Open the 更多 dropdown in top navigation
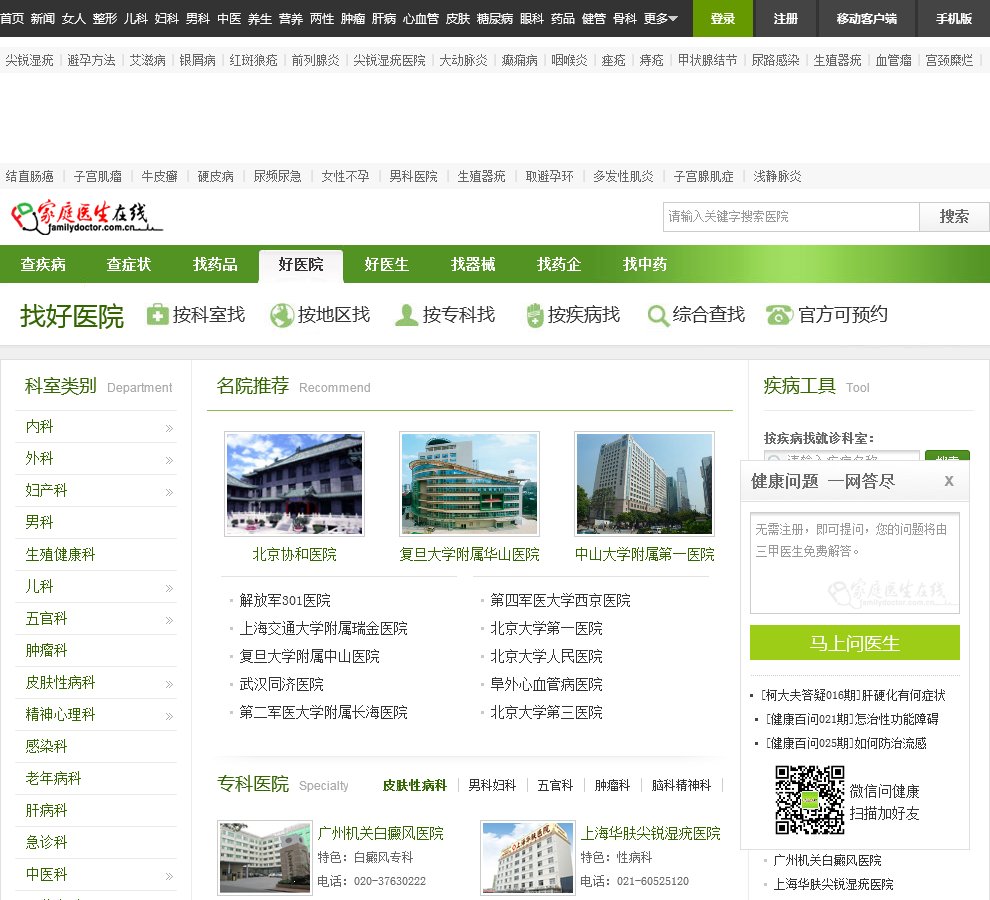Screen dimensions: 990x900 click(660, 19)
